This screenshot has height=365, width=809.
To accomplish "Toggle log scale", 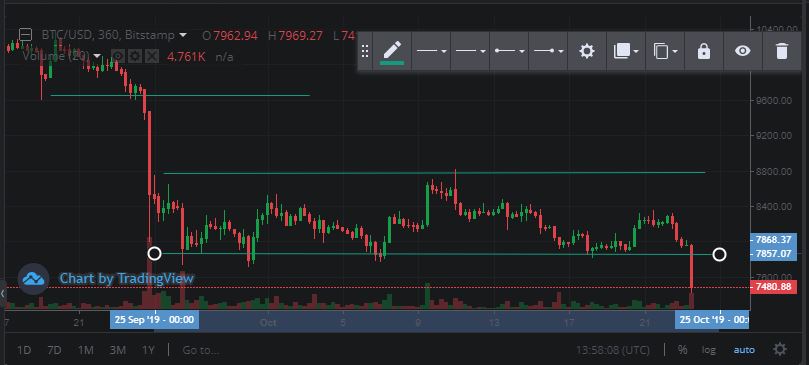I will point(709,350).
